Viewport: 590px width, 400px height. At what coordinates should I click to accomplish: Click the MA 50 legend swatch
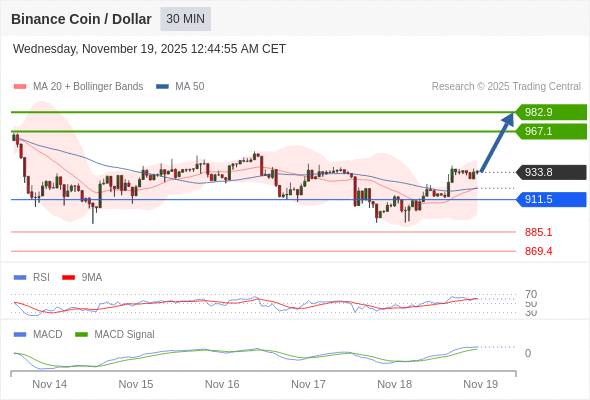click(162, 87)
